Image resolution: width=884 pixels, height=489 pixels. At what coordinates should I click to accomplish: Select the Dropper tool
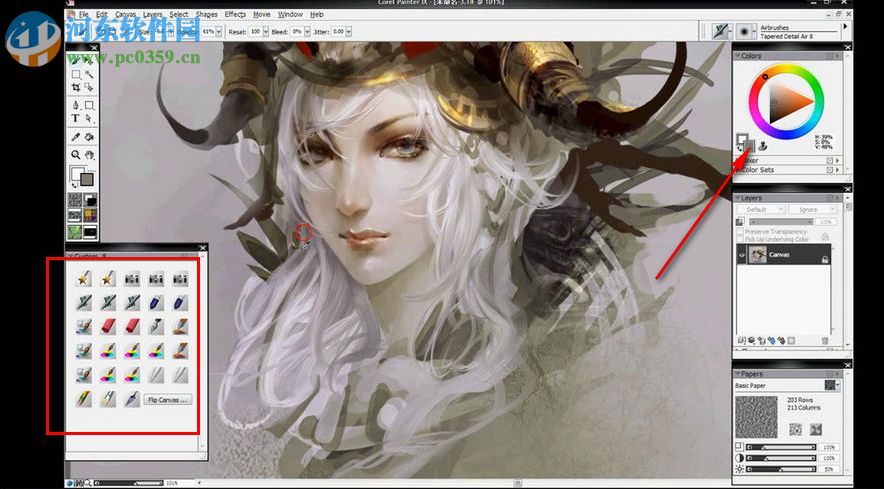pos(76,137)
